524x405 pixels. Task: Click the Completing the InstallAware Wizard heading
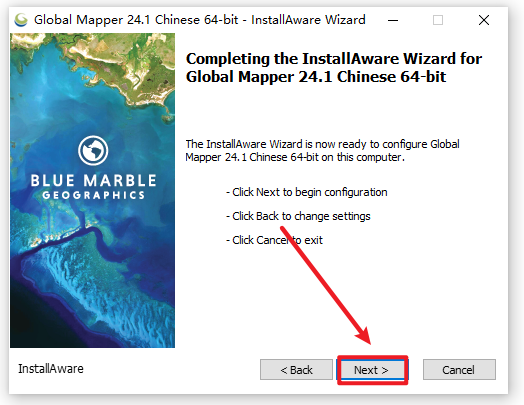pos(334,68)
